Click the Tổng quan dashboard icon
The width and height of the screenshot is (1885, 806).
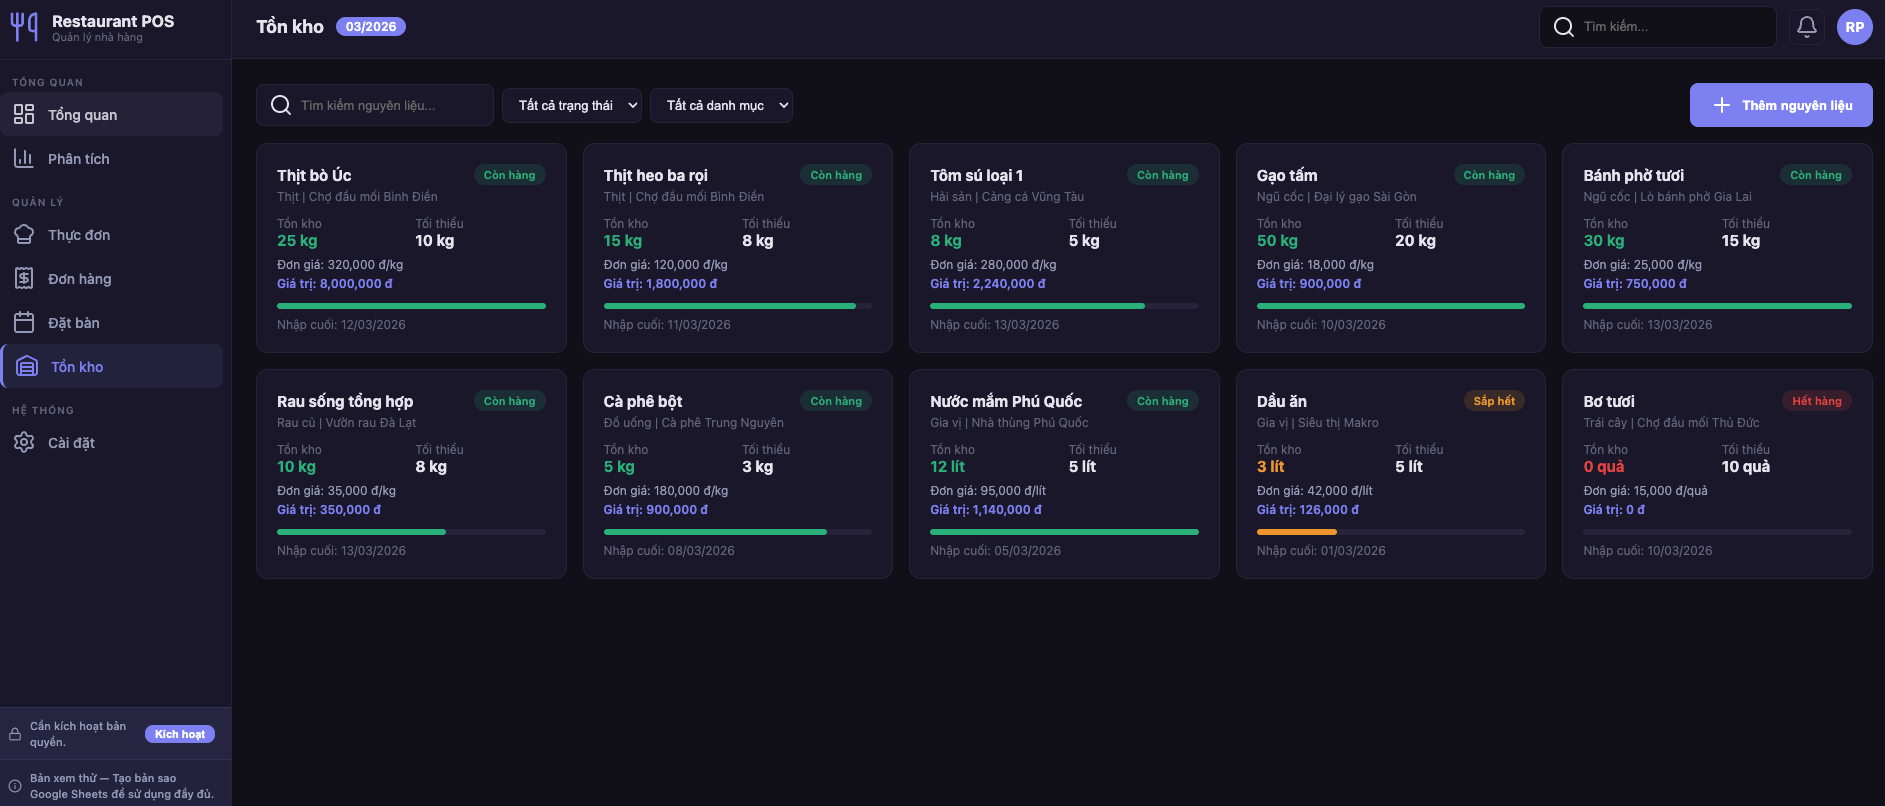[x=24, y=115]
